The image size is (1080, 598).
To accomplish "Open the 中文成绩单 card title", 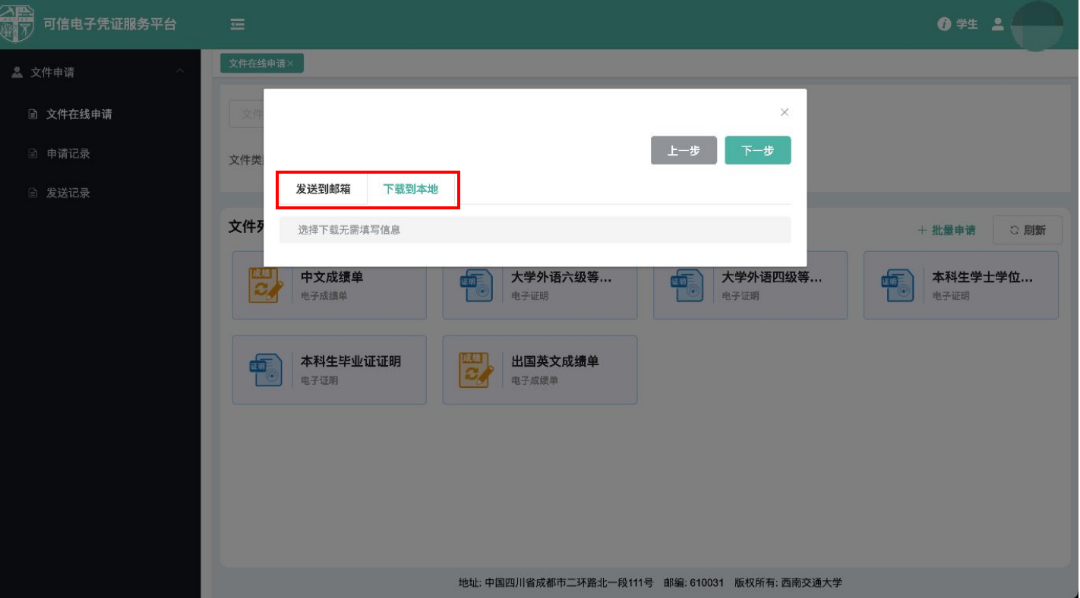I will pos(332,278).
